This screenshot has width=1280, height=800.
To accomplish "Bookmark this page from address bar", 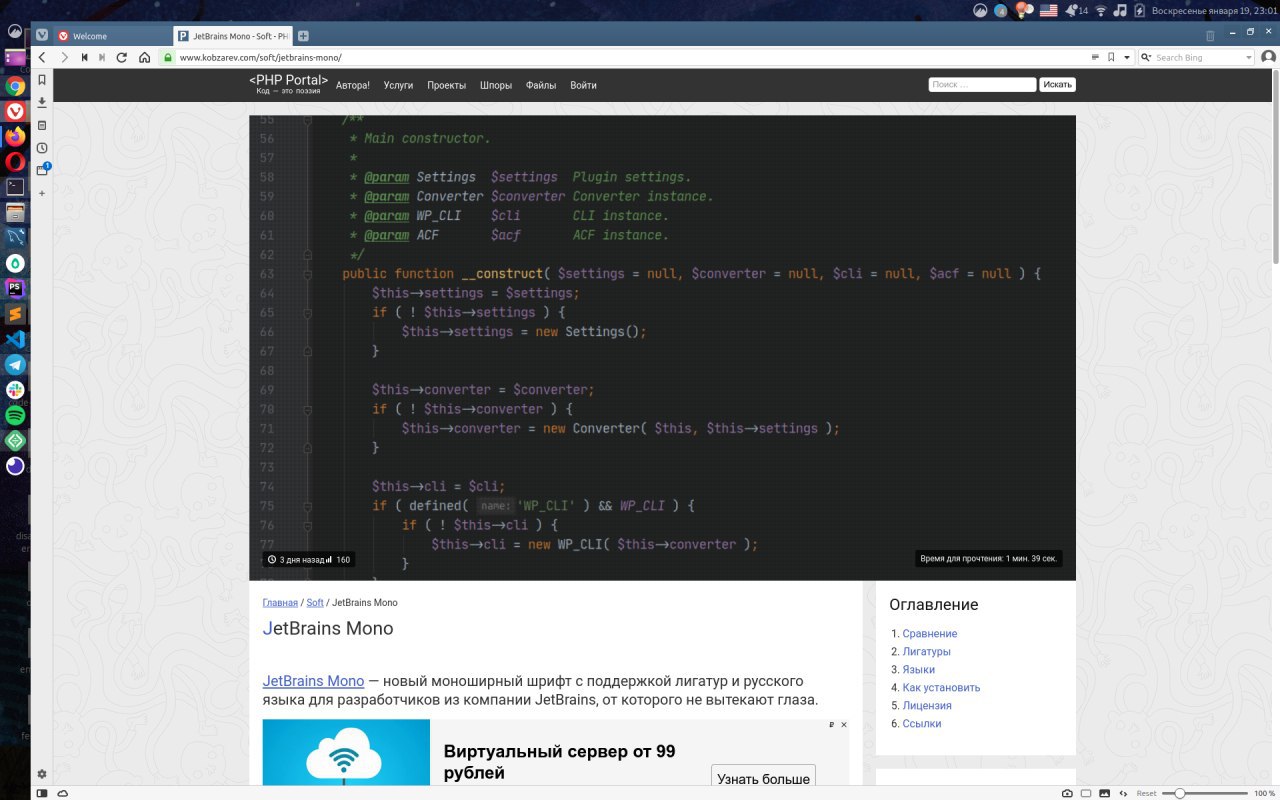I will coord(1111,58).
